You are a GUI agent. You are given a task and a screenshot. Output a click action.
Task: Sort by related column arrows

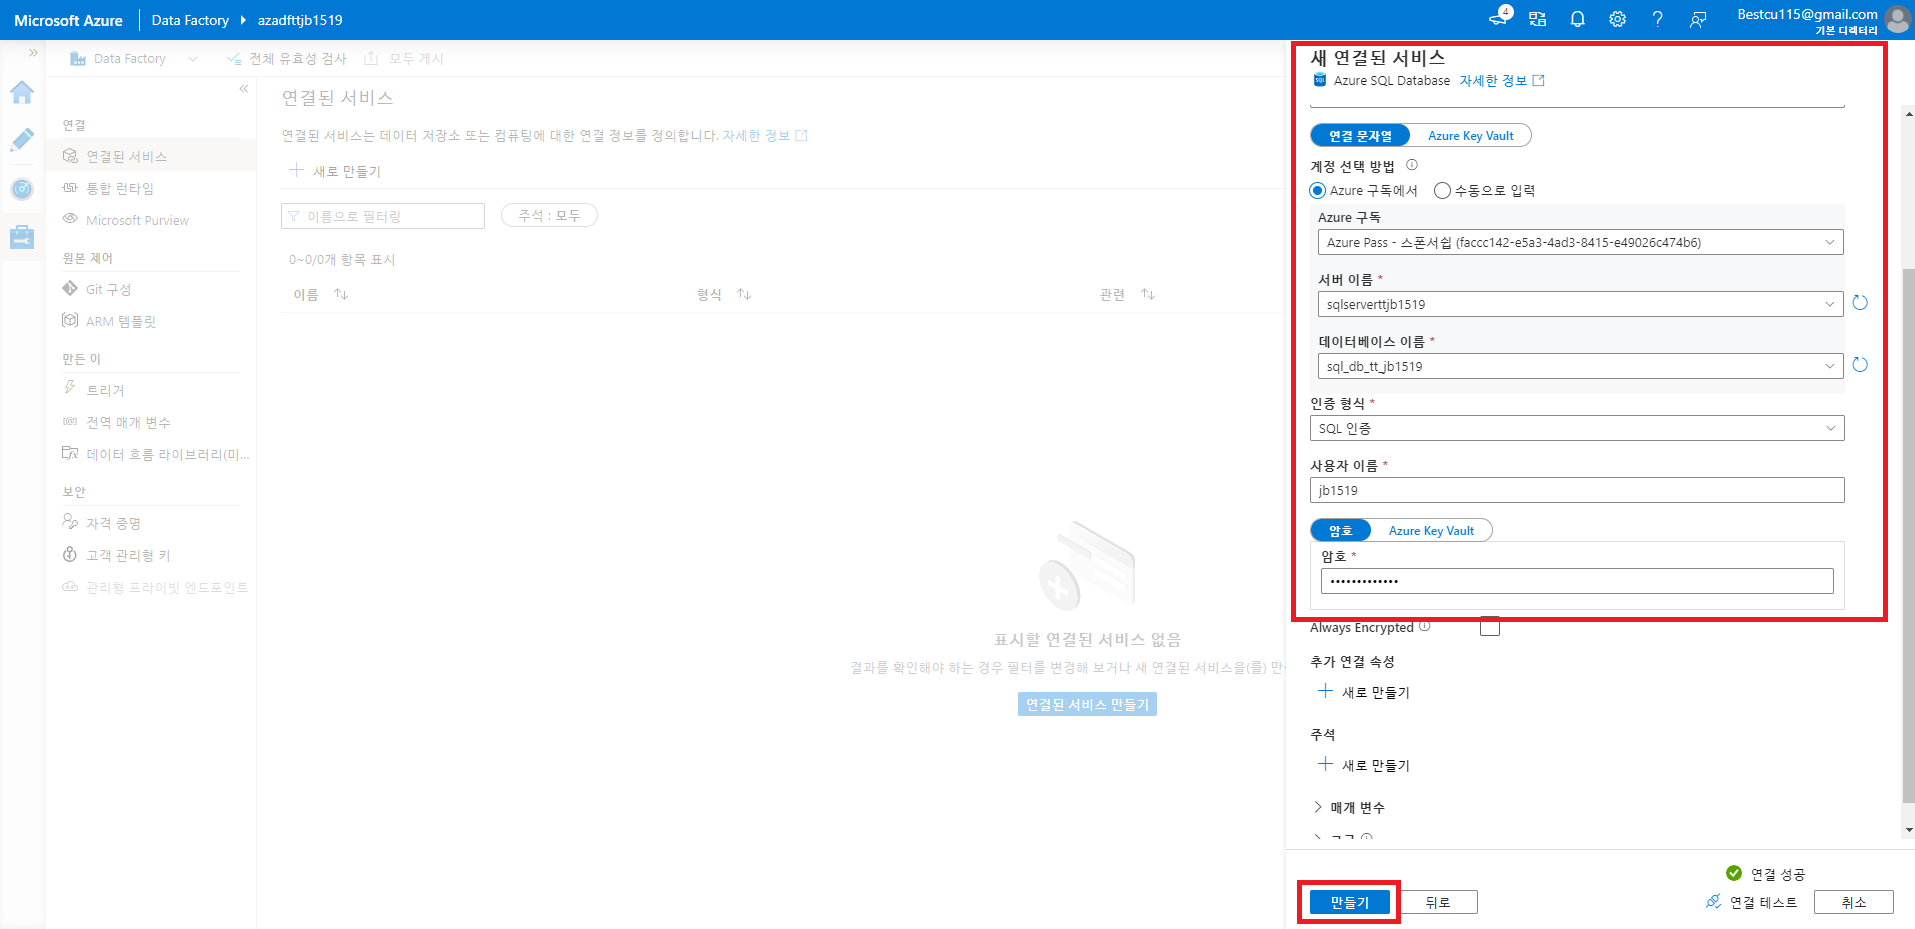(1148, 294)
